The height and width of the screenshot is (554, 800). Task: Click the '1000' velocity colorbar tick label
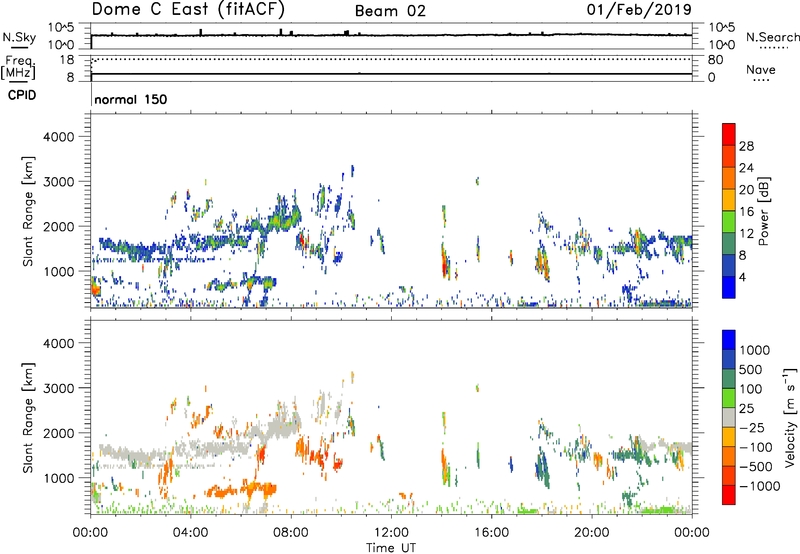tap(755, 350)
